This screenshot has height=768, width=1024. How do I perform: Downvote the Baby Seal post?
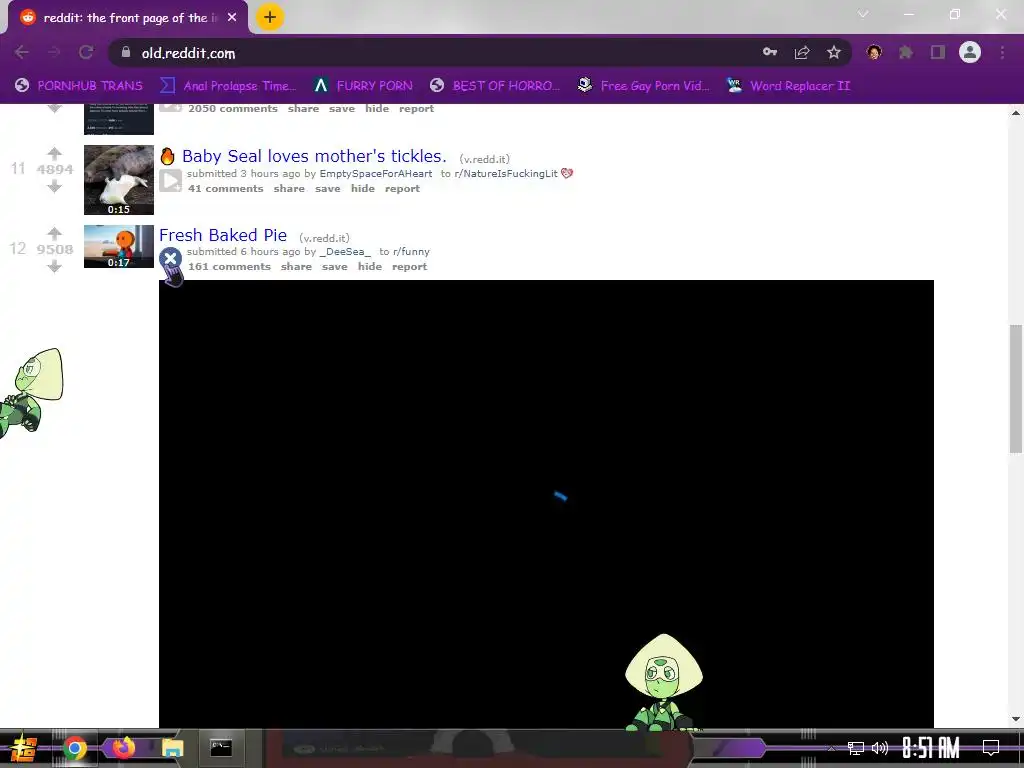click(x=55, y=187)
